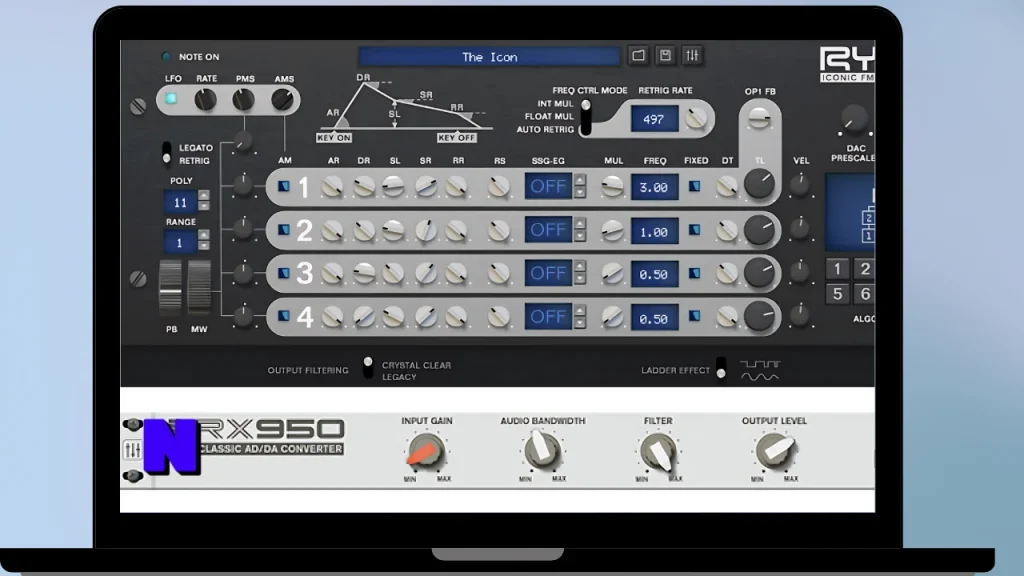Click the POLY value field showing 11
Viewport: 1024px width, 576px height.
coord(180,202)
